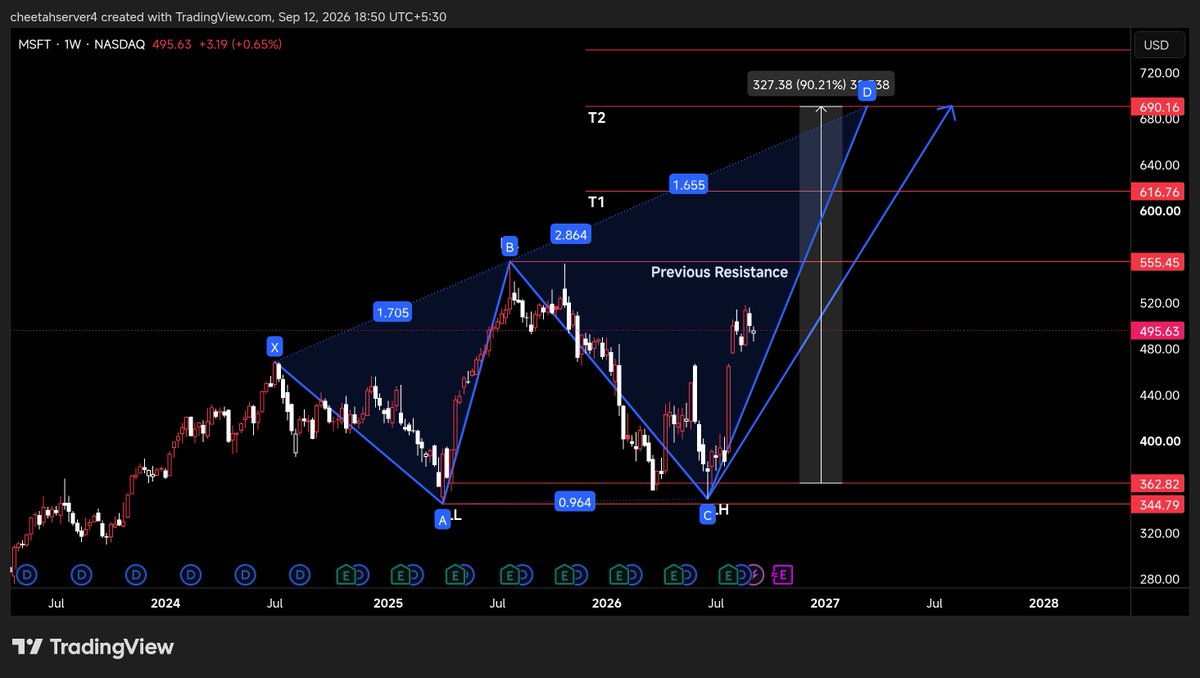Screen dimensions: 1200x678
Task: Select the Previous Resistance text annotation
Action: 719,272
